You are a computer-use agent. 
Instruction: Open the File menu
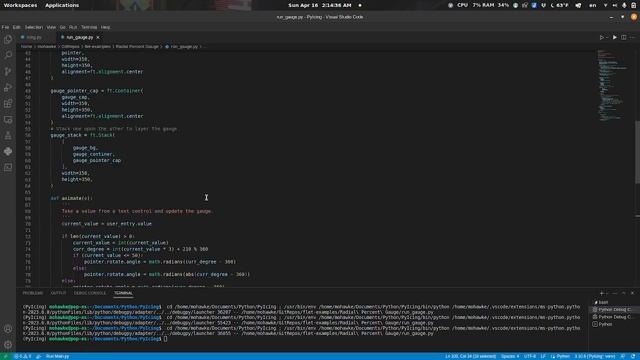tap(5, 27)
